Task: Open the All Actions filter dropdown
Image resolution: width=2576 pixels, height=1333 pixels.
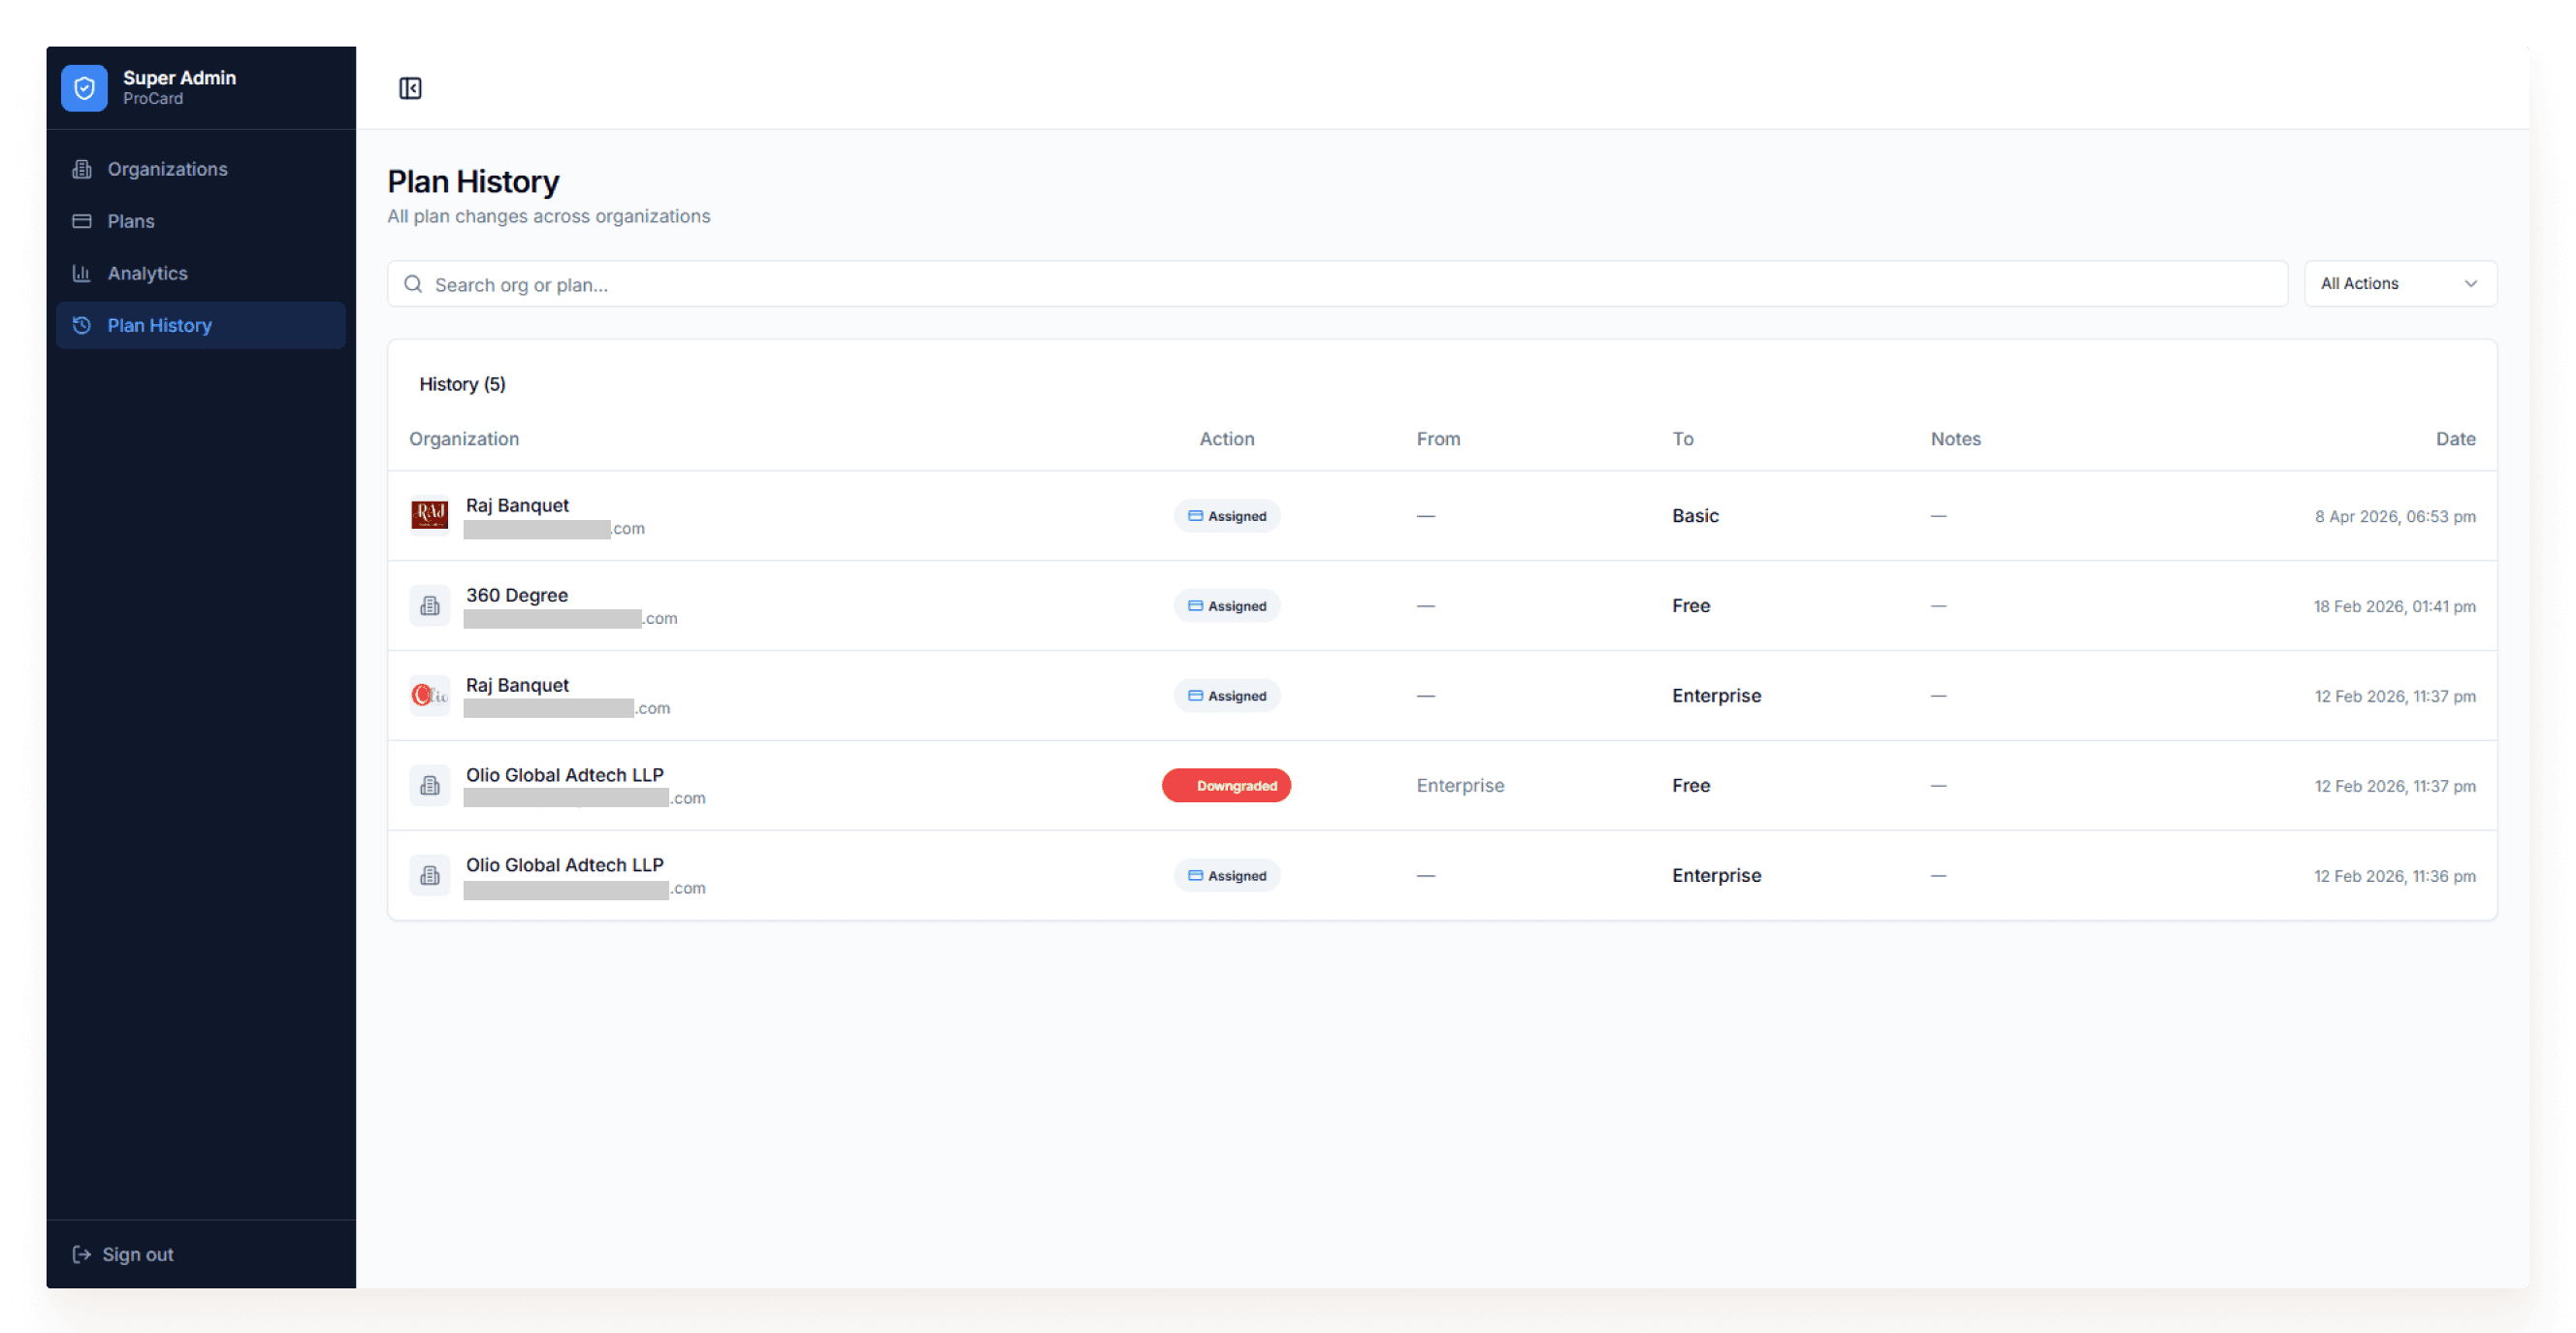Action: point(2400,284)
